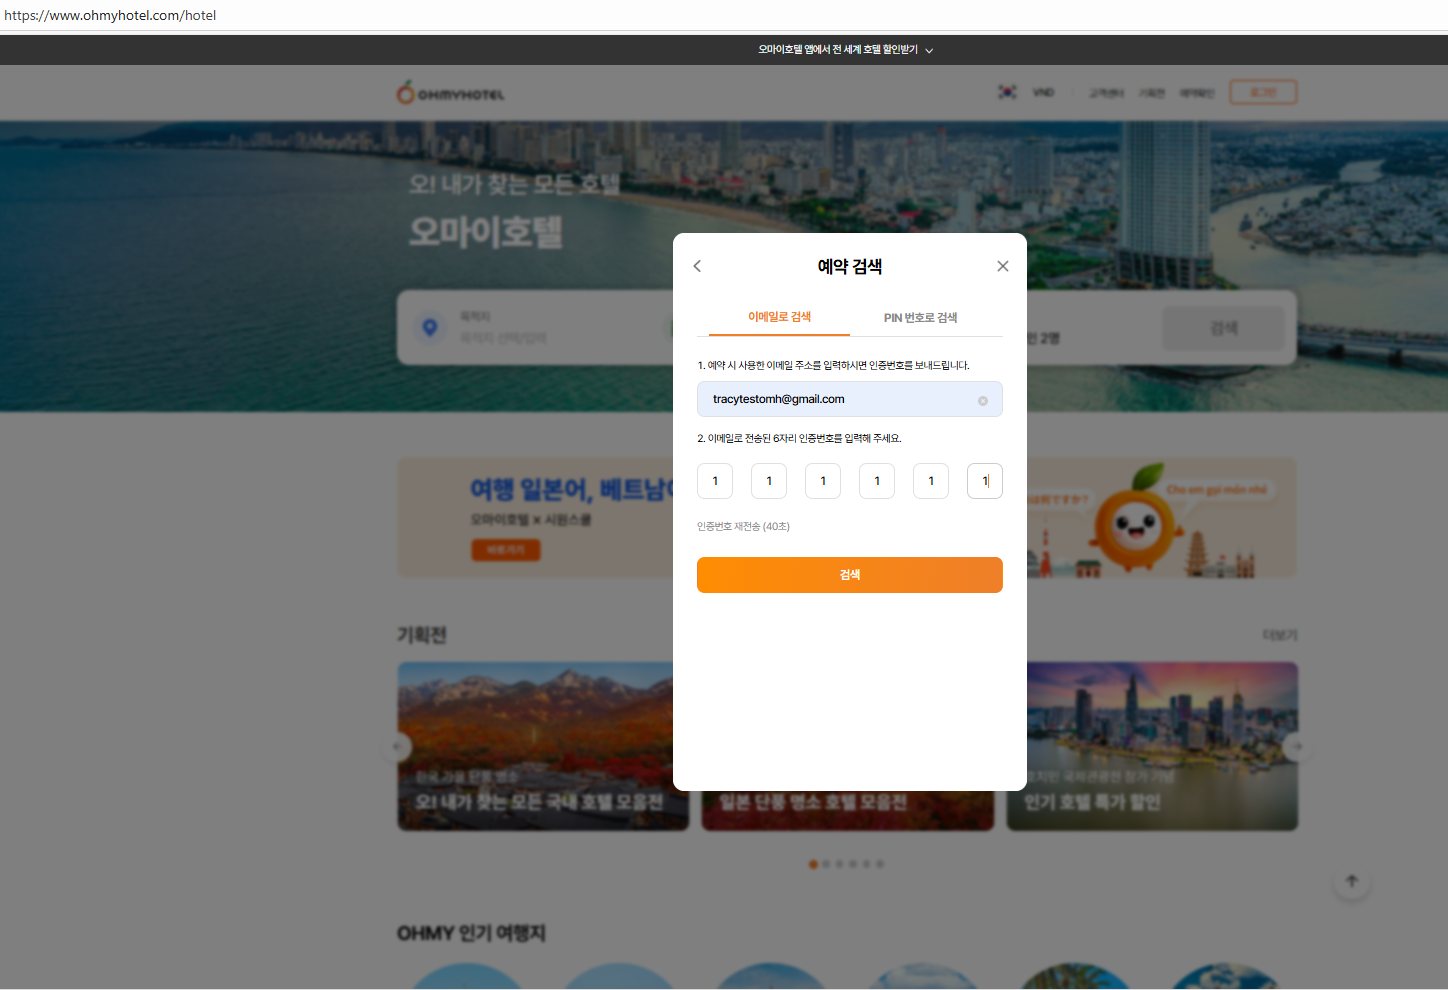Open the VND currency selector

tap(1043, 93)
